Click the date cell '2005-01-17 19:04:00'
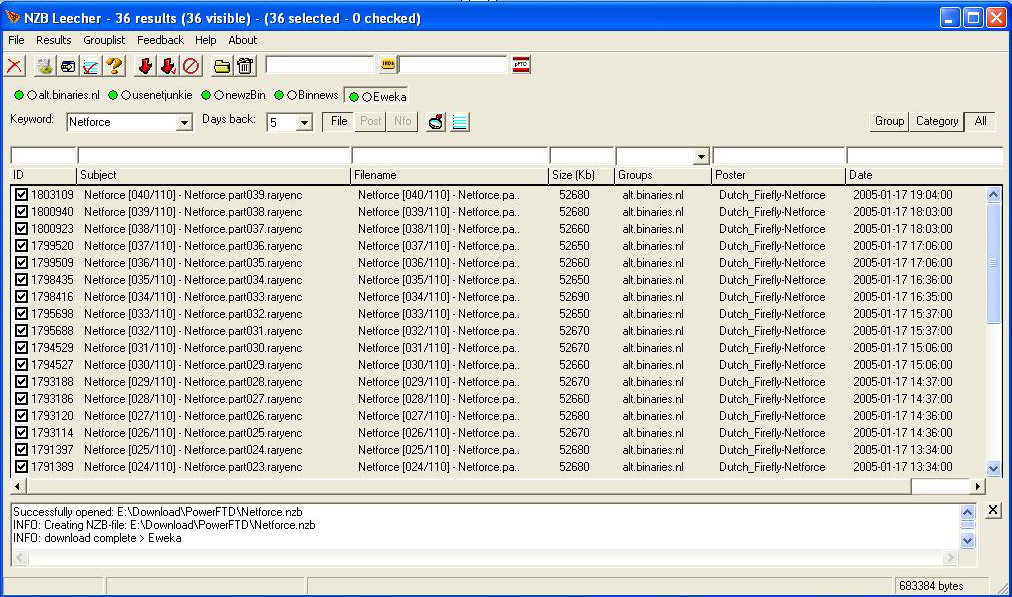 pyautogui.click(x=902, y=195)
